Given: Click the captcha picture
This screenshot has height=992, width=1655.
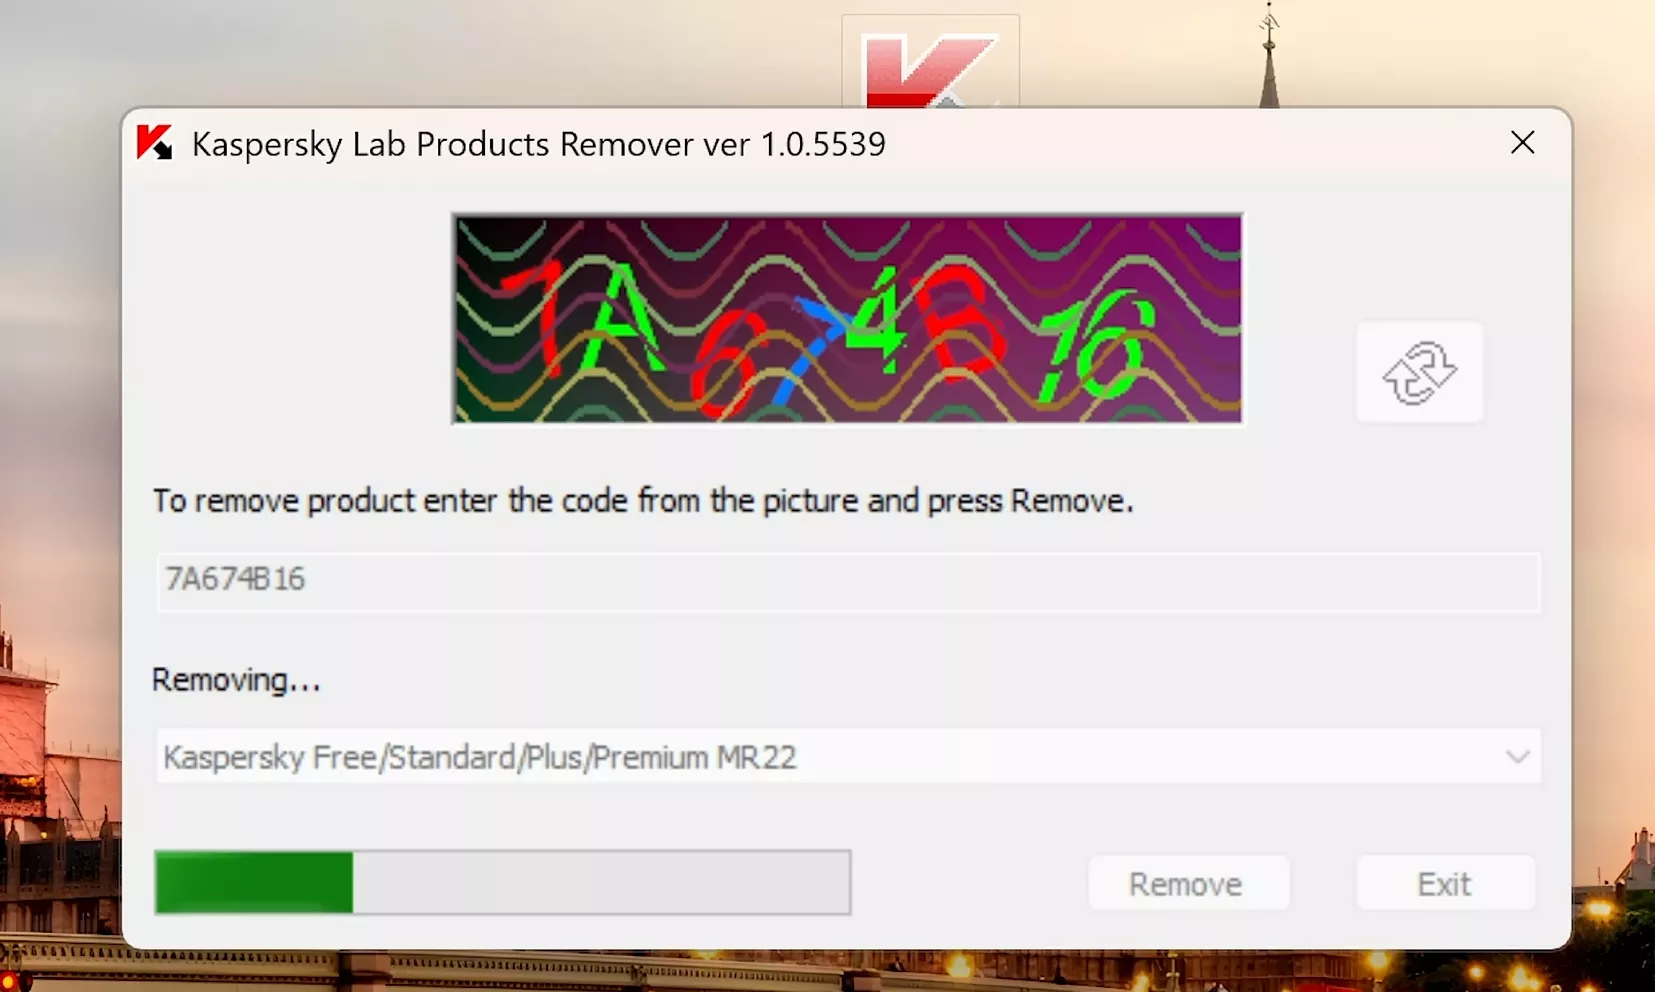Looking at the screenshot, I should [x=848, y=319].
